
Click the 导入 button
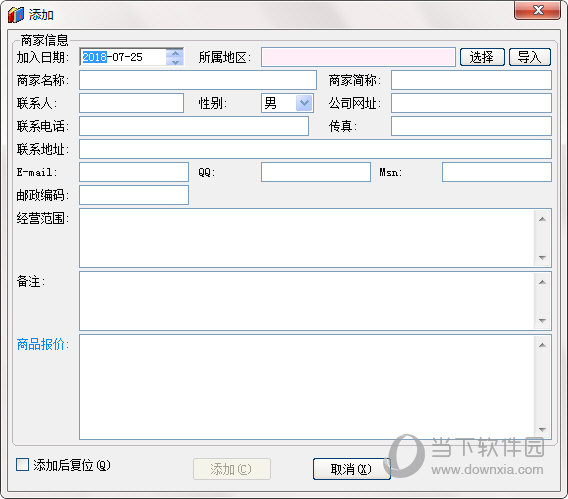point(530,57)
